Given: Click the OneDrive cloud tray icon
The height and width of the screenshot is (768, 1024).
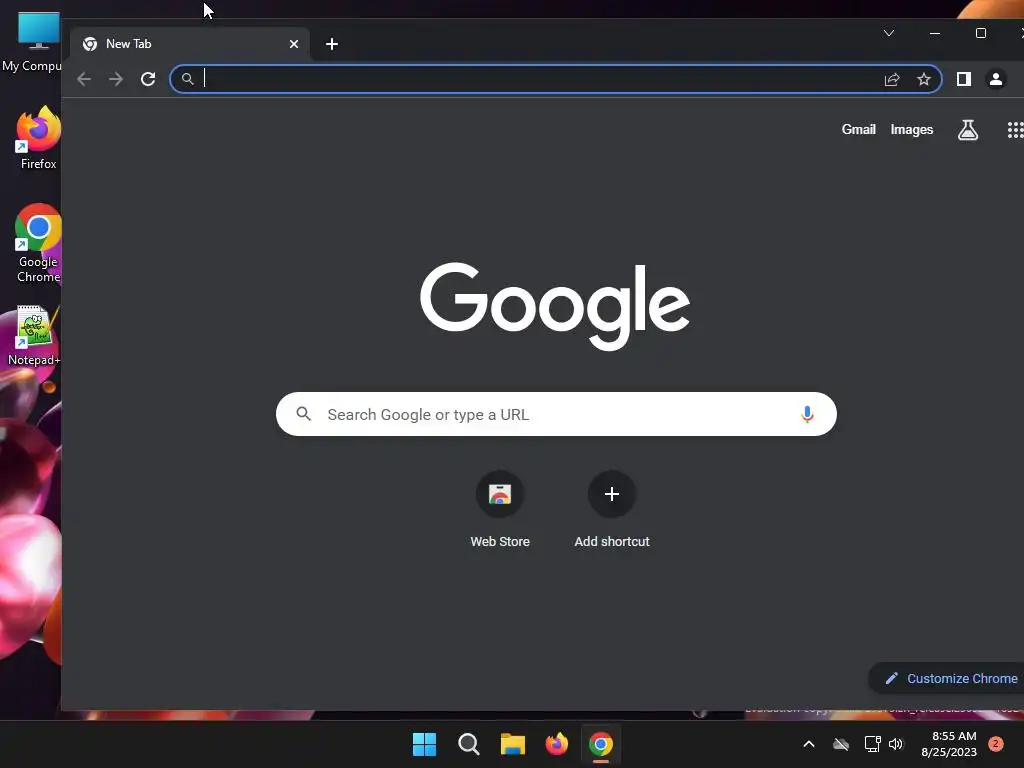Looking at the screenshot, I should click(x=841, y=744).
